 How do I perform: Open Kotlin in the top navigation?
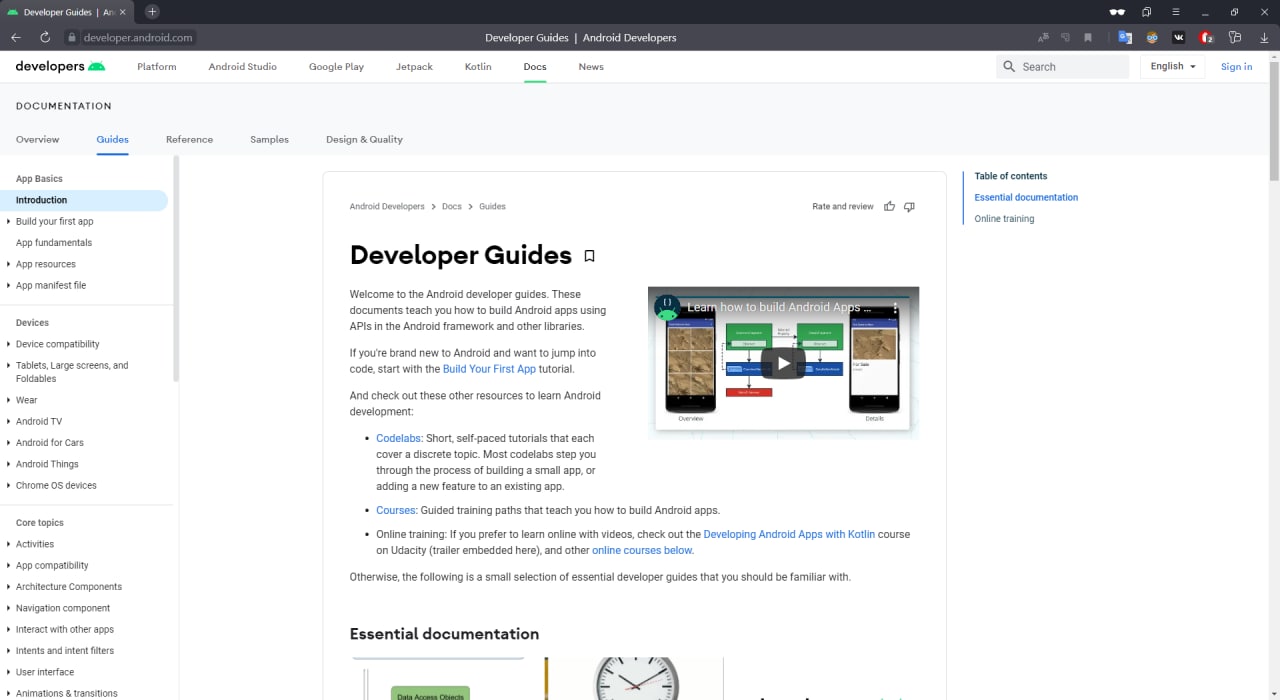[478, 67]
